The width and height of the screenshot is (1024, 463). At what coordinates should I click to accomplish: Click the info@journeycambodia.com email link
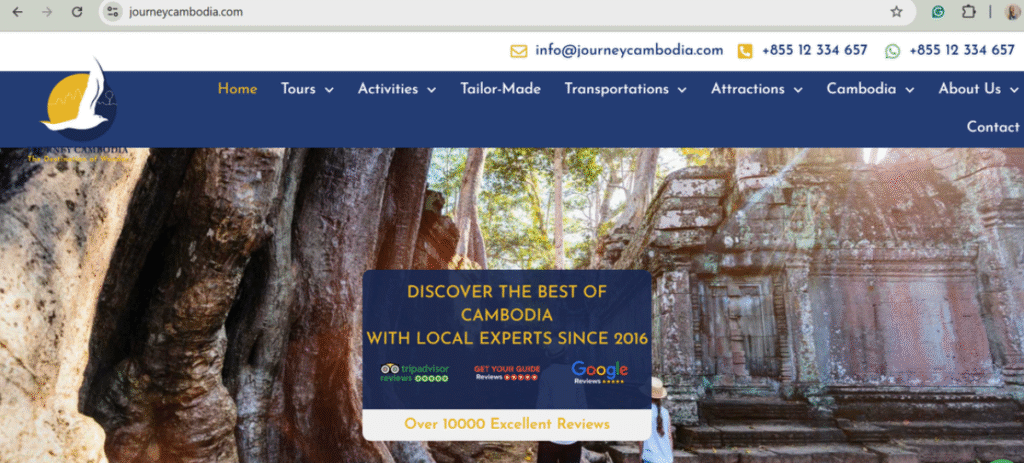[x=629, y=50]
